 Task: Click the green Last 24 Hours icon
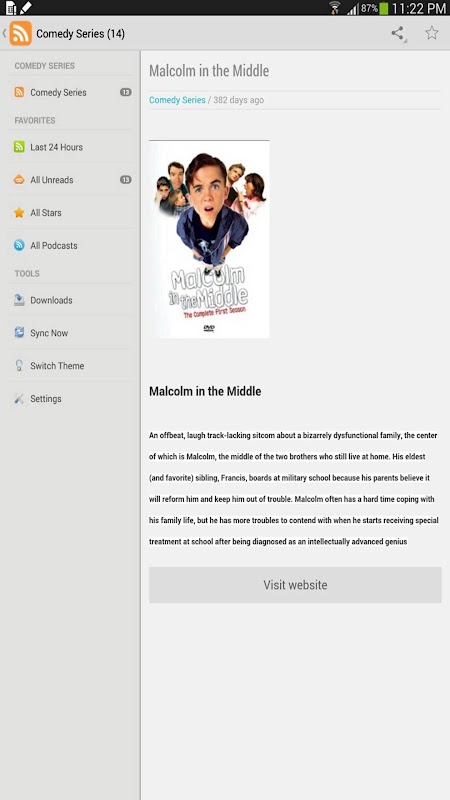[x=19, y=147]
